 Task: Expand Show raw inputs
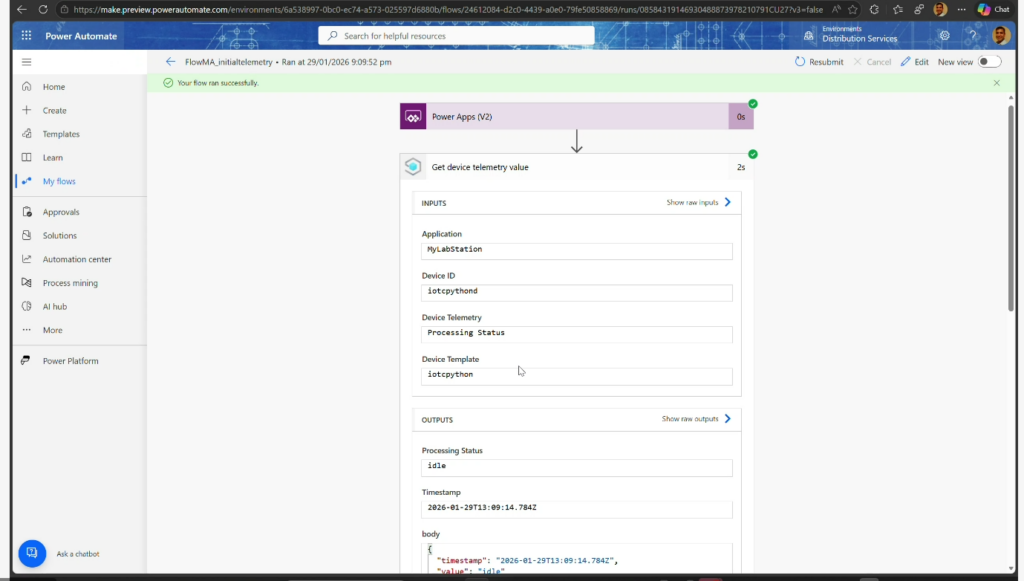[x=699, y=202]
